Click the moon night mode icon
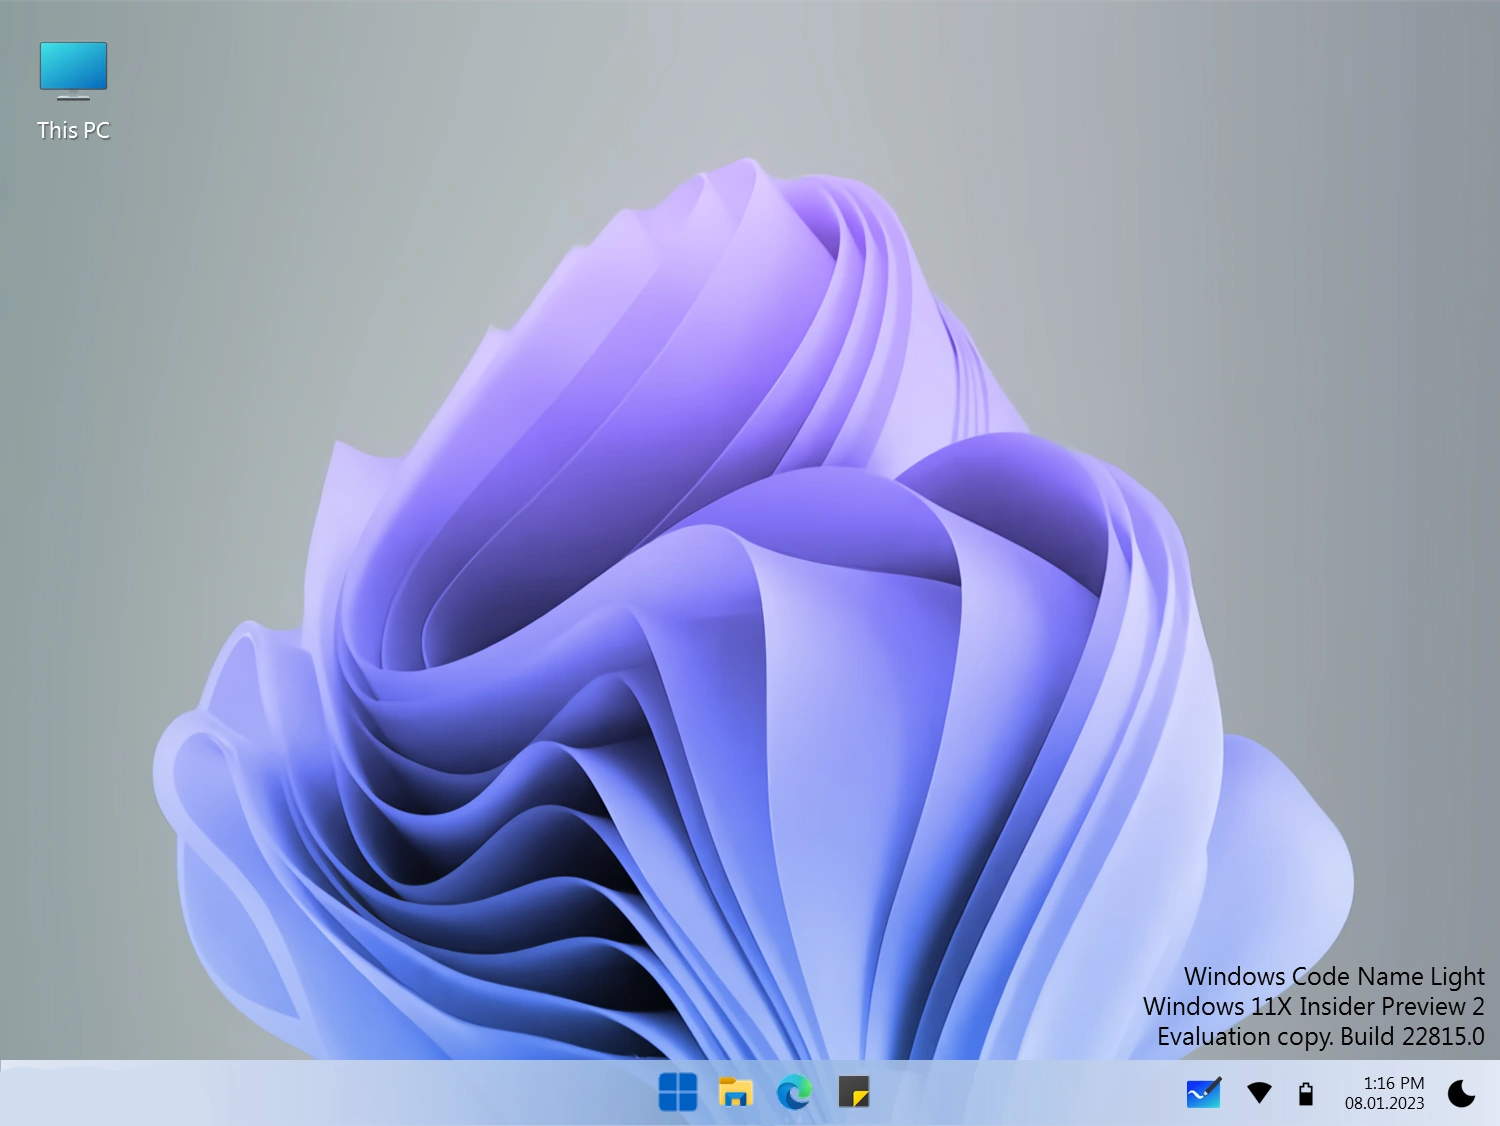The width and height of the screenshot is (1500, 1126). click(1461, 1093)
